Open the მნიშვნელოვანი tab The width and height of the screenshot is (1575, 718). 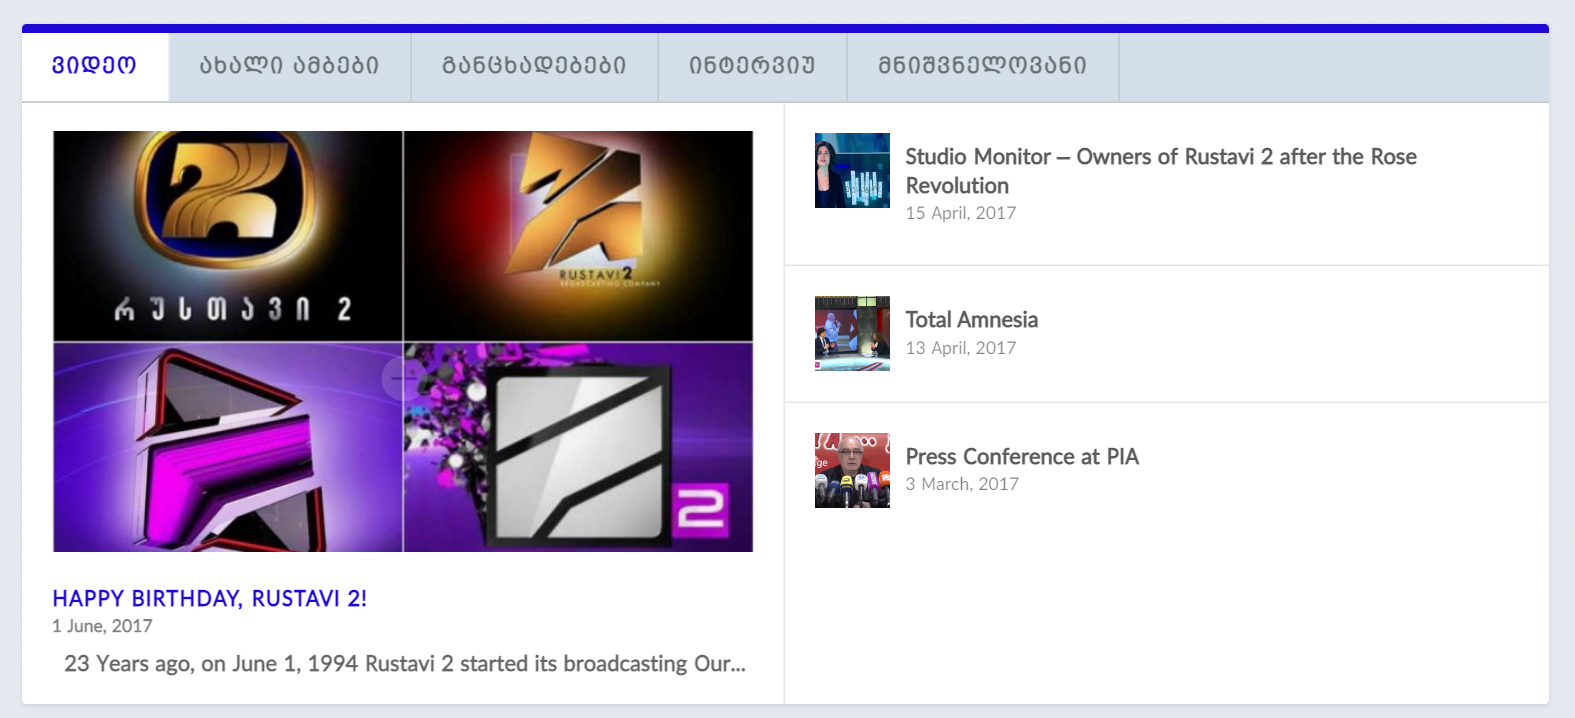point(983,66)
